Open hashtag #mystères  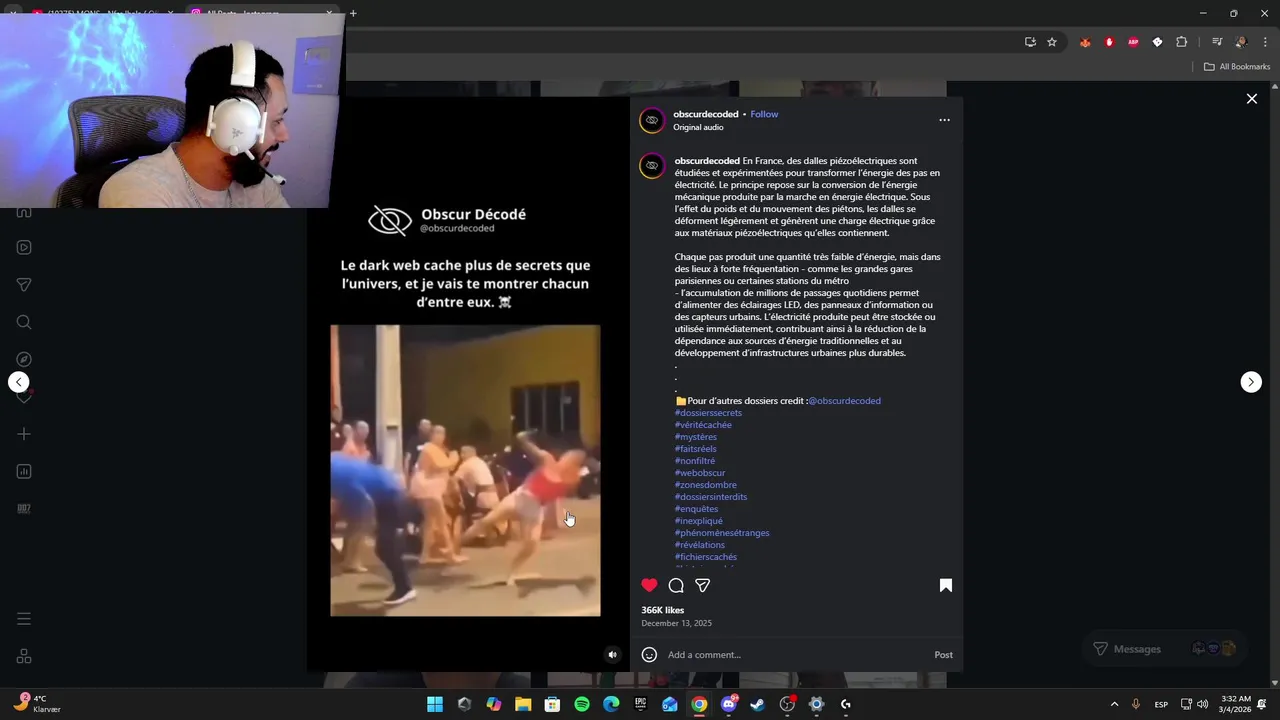pyautogui.click(x=696, y=437)
